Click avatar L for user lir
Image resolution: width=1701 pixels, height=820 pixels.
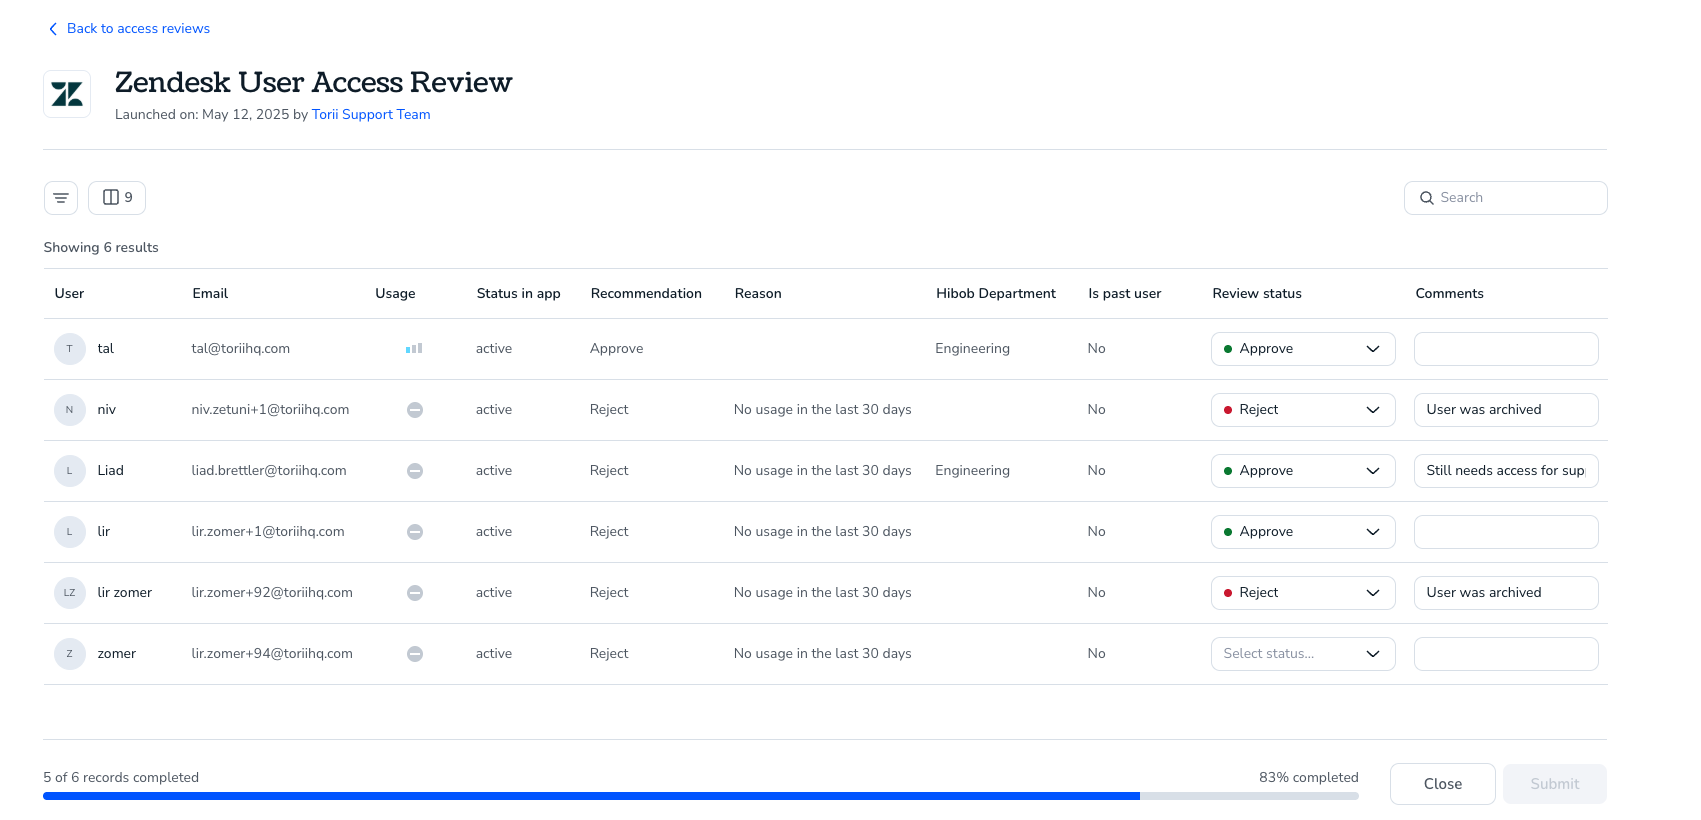69,532
